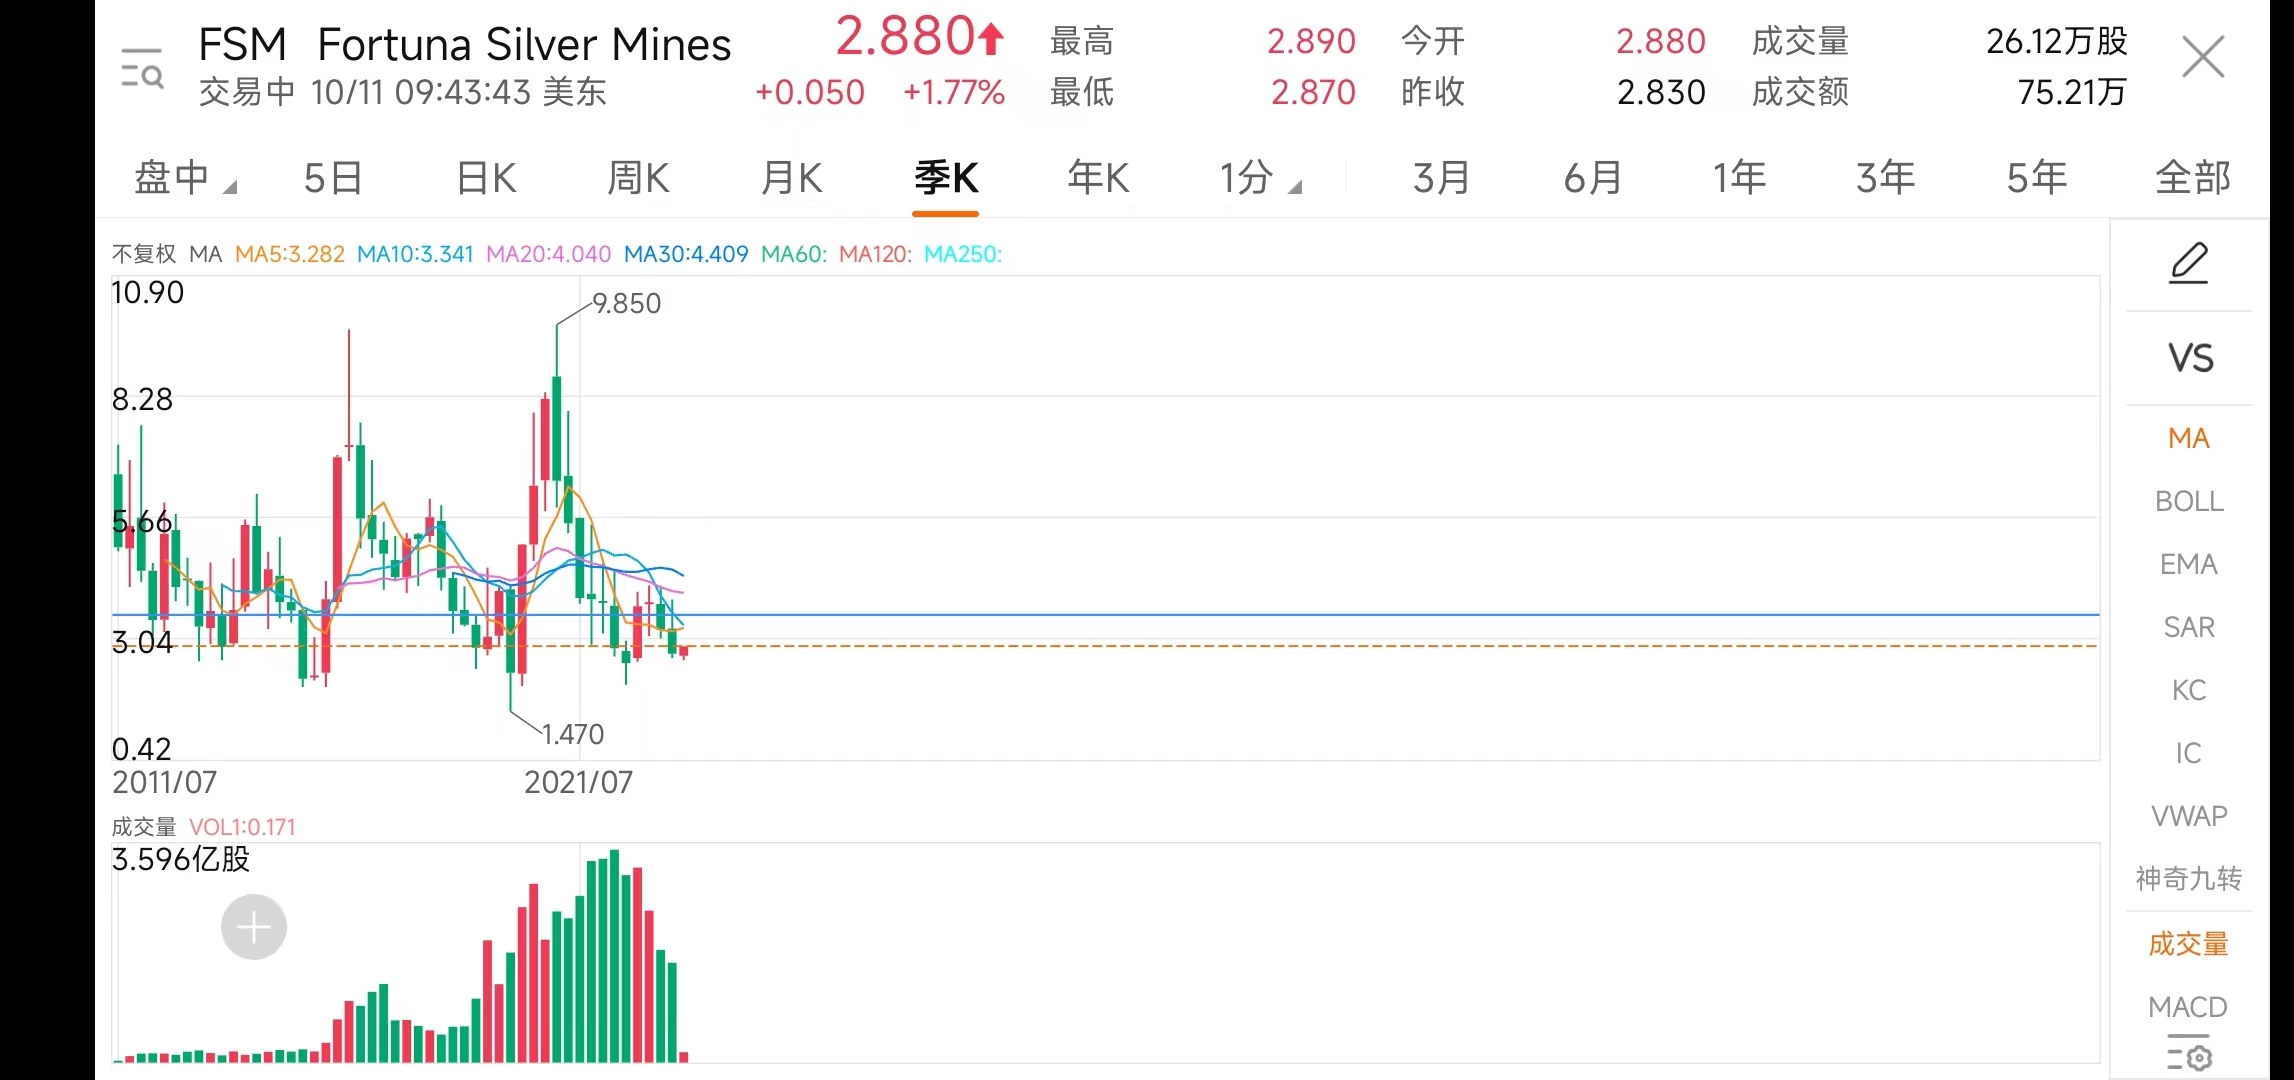Enable the 神奇九转 indicator
This screenshot has height=1080, width=2294.
[x=2188, y=879]
